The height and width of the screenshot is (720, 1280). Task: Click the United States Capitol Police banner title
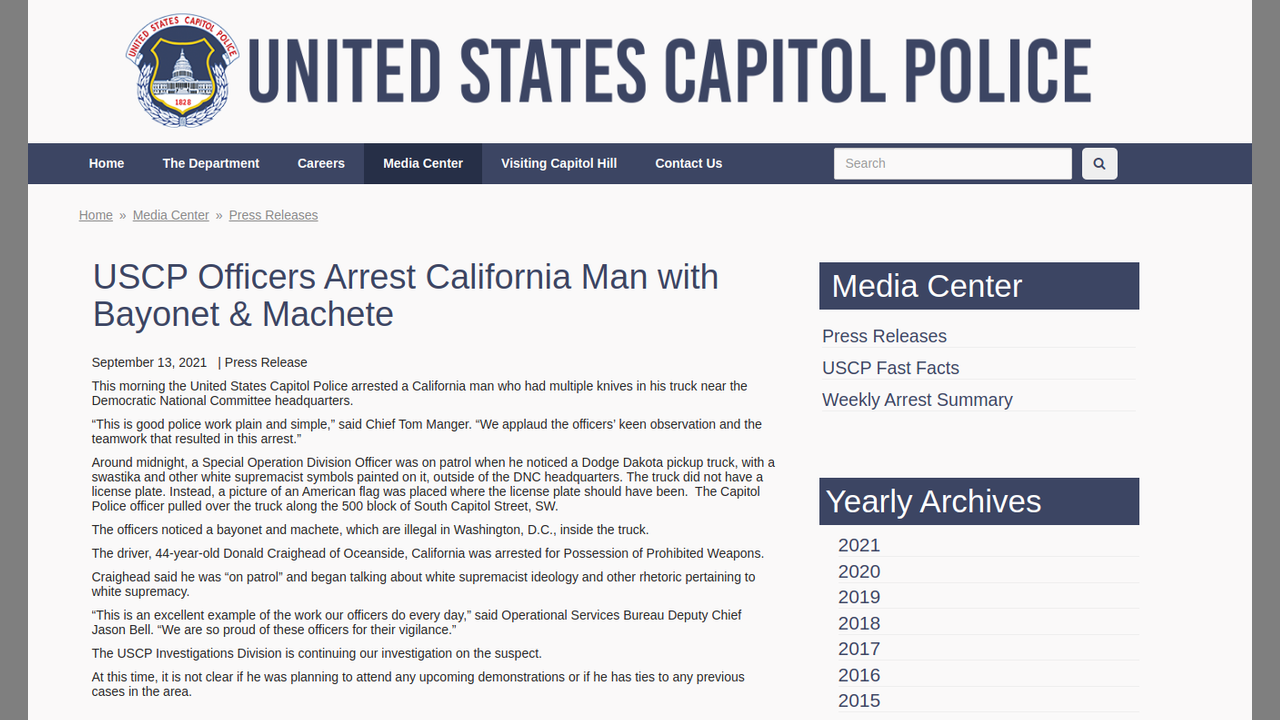669,71
